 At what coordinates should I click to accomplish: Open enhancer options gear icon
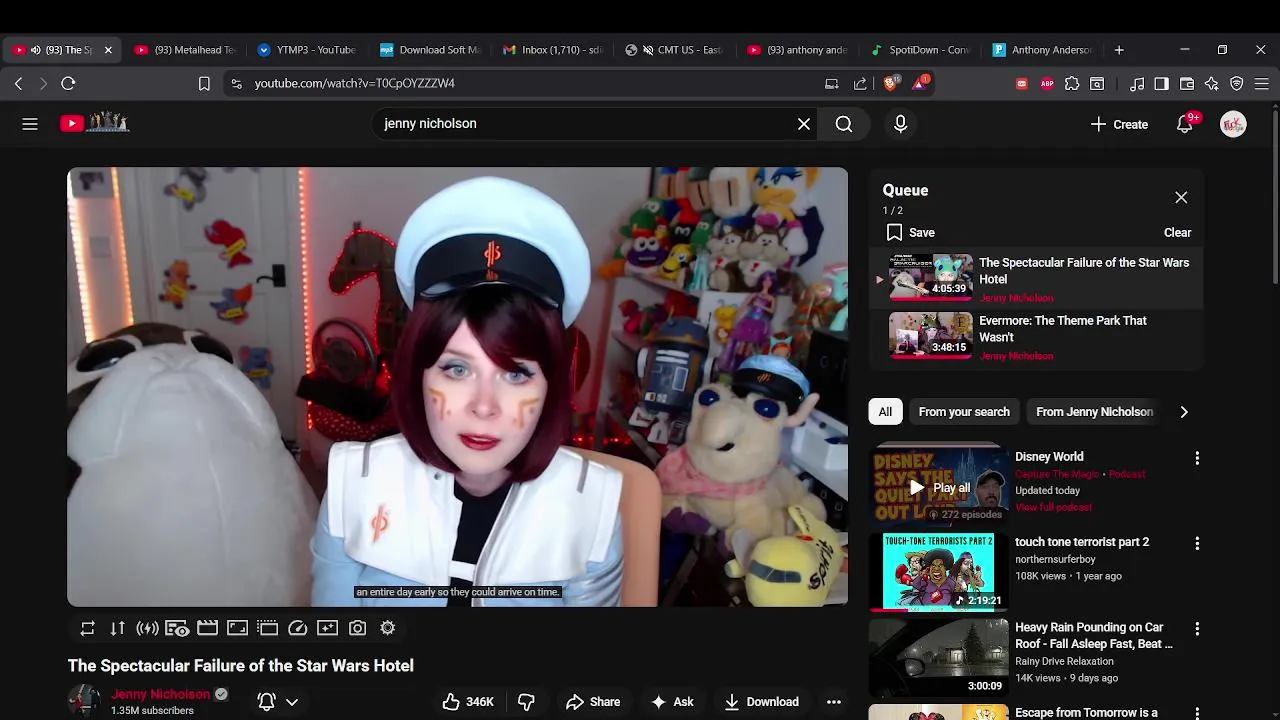(388, 628)
